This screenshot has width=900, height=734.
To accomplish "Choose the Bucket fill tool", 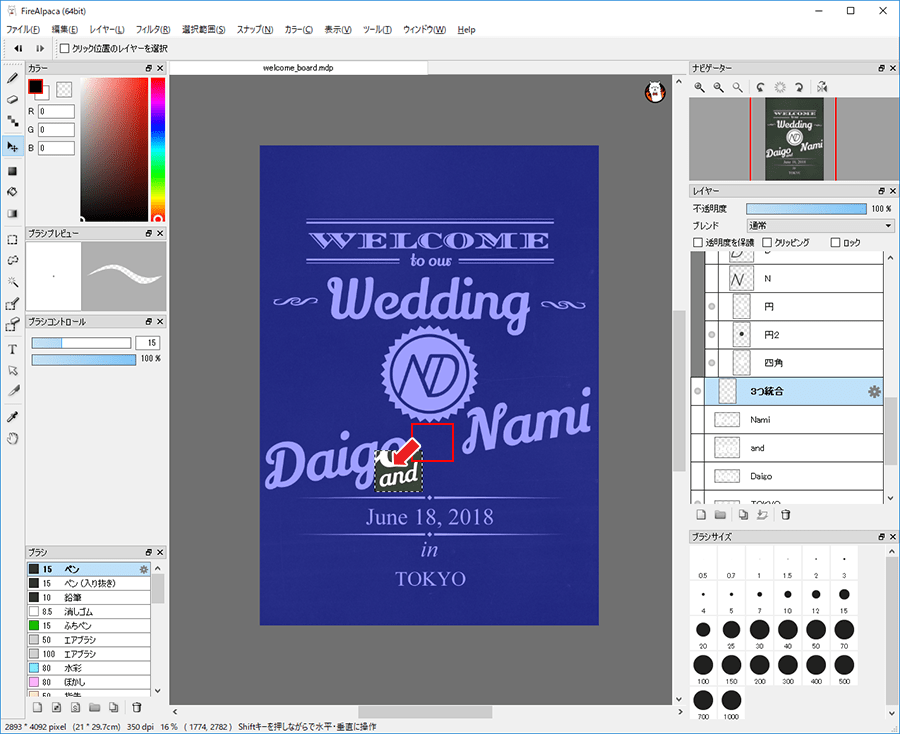I will tap(12, 191).
